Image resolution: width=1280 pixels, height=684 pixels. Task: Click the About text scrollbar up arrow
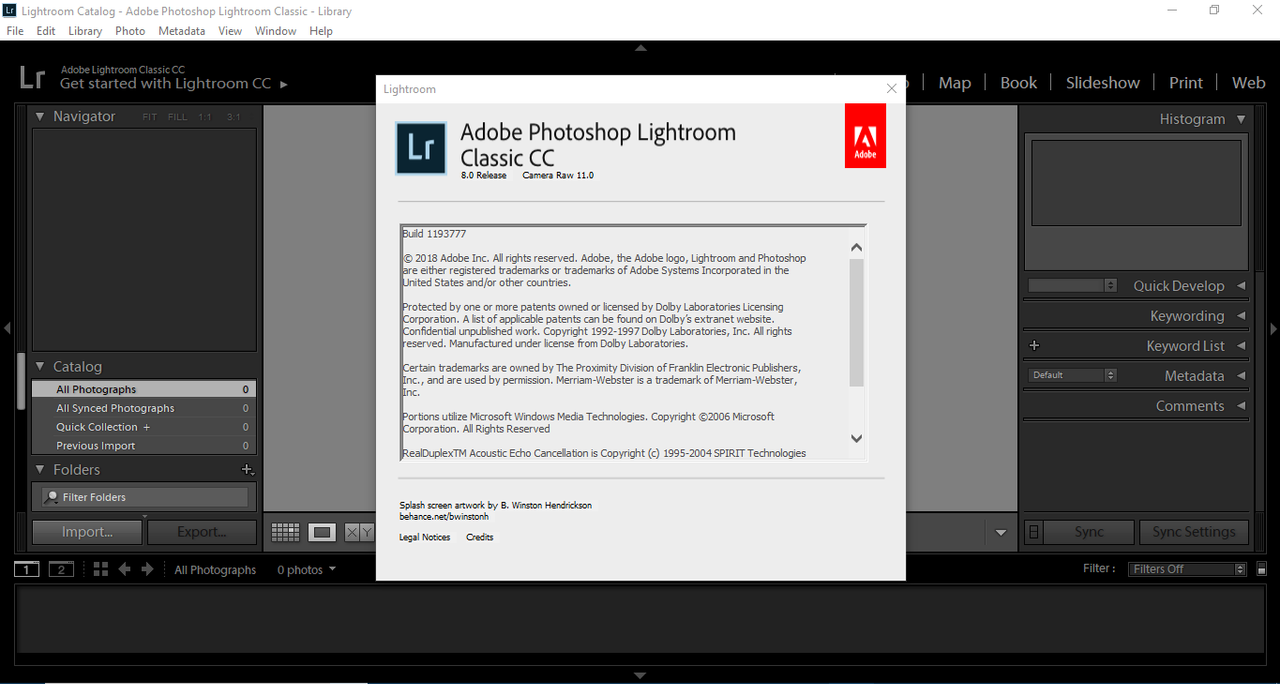coord(856,247)
